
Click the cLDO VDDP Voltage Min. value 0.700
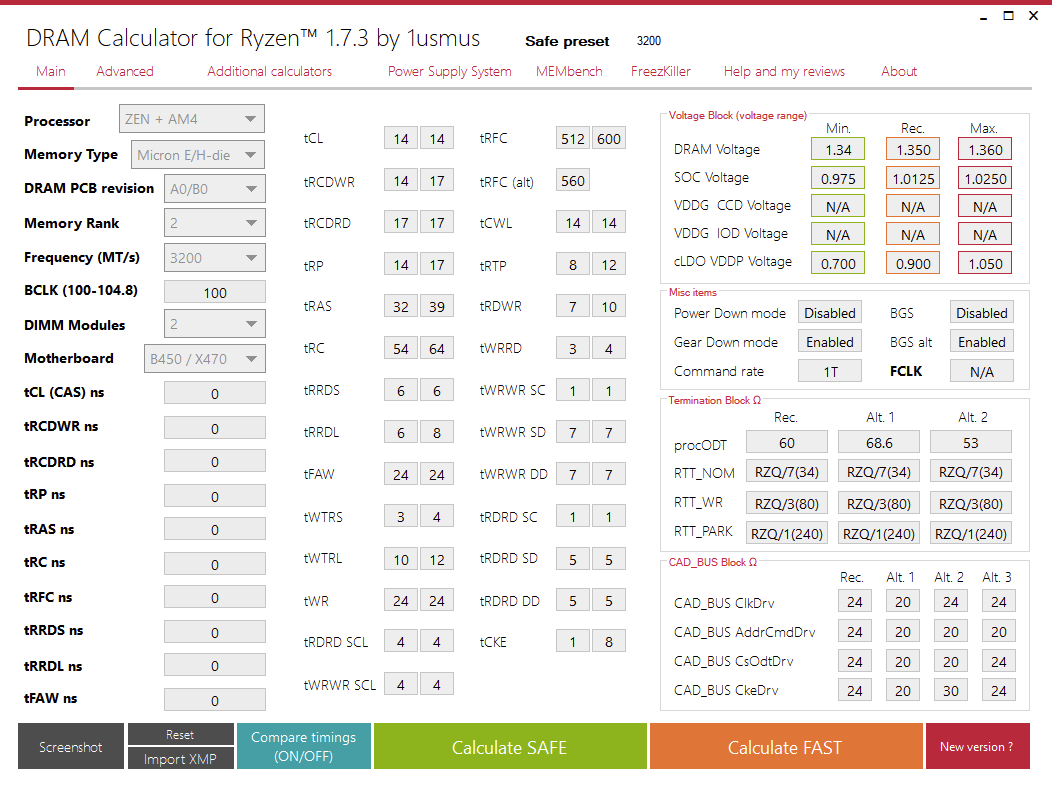click(x=838, y=263)
